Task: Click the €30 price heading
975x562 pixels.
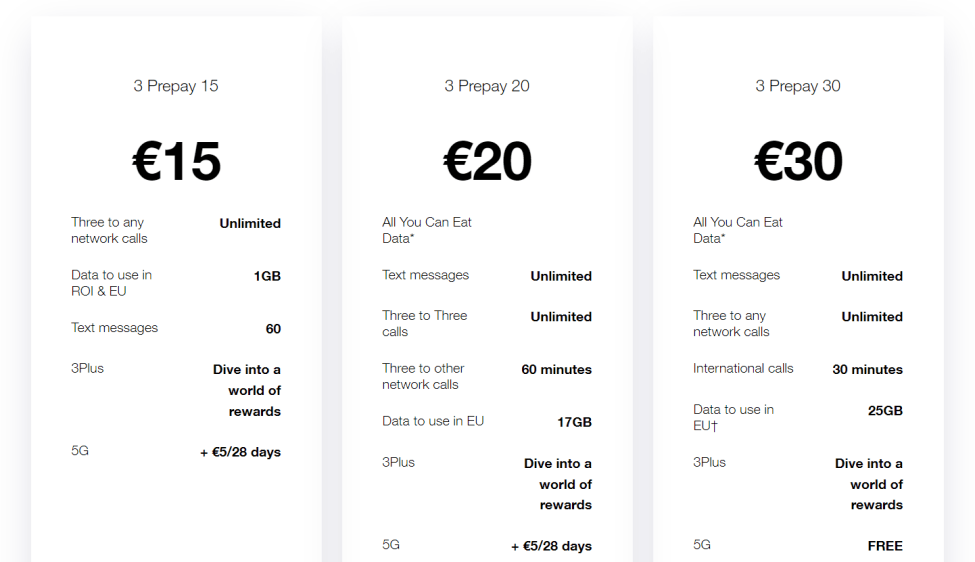Action: (798, 161)
